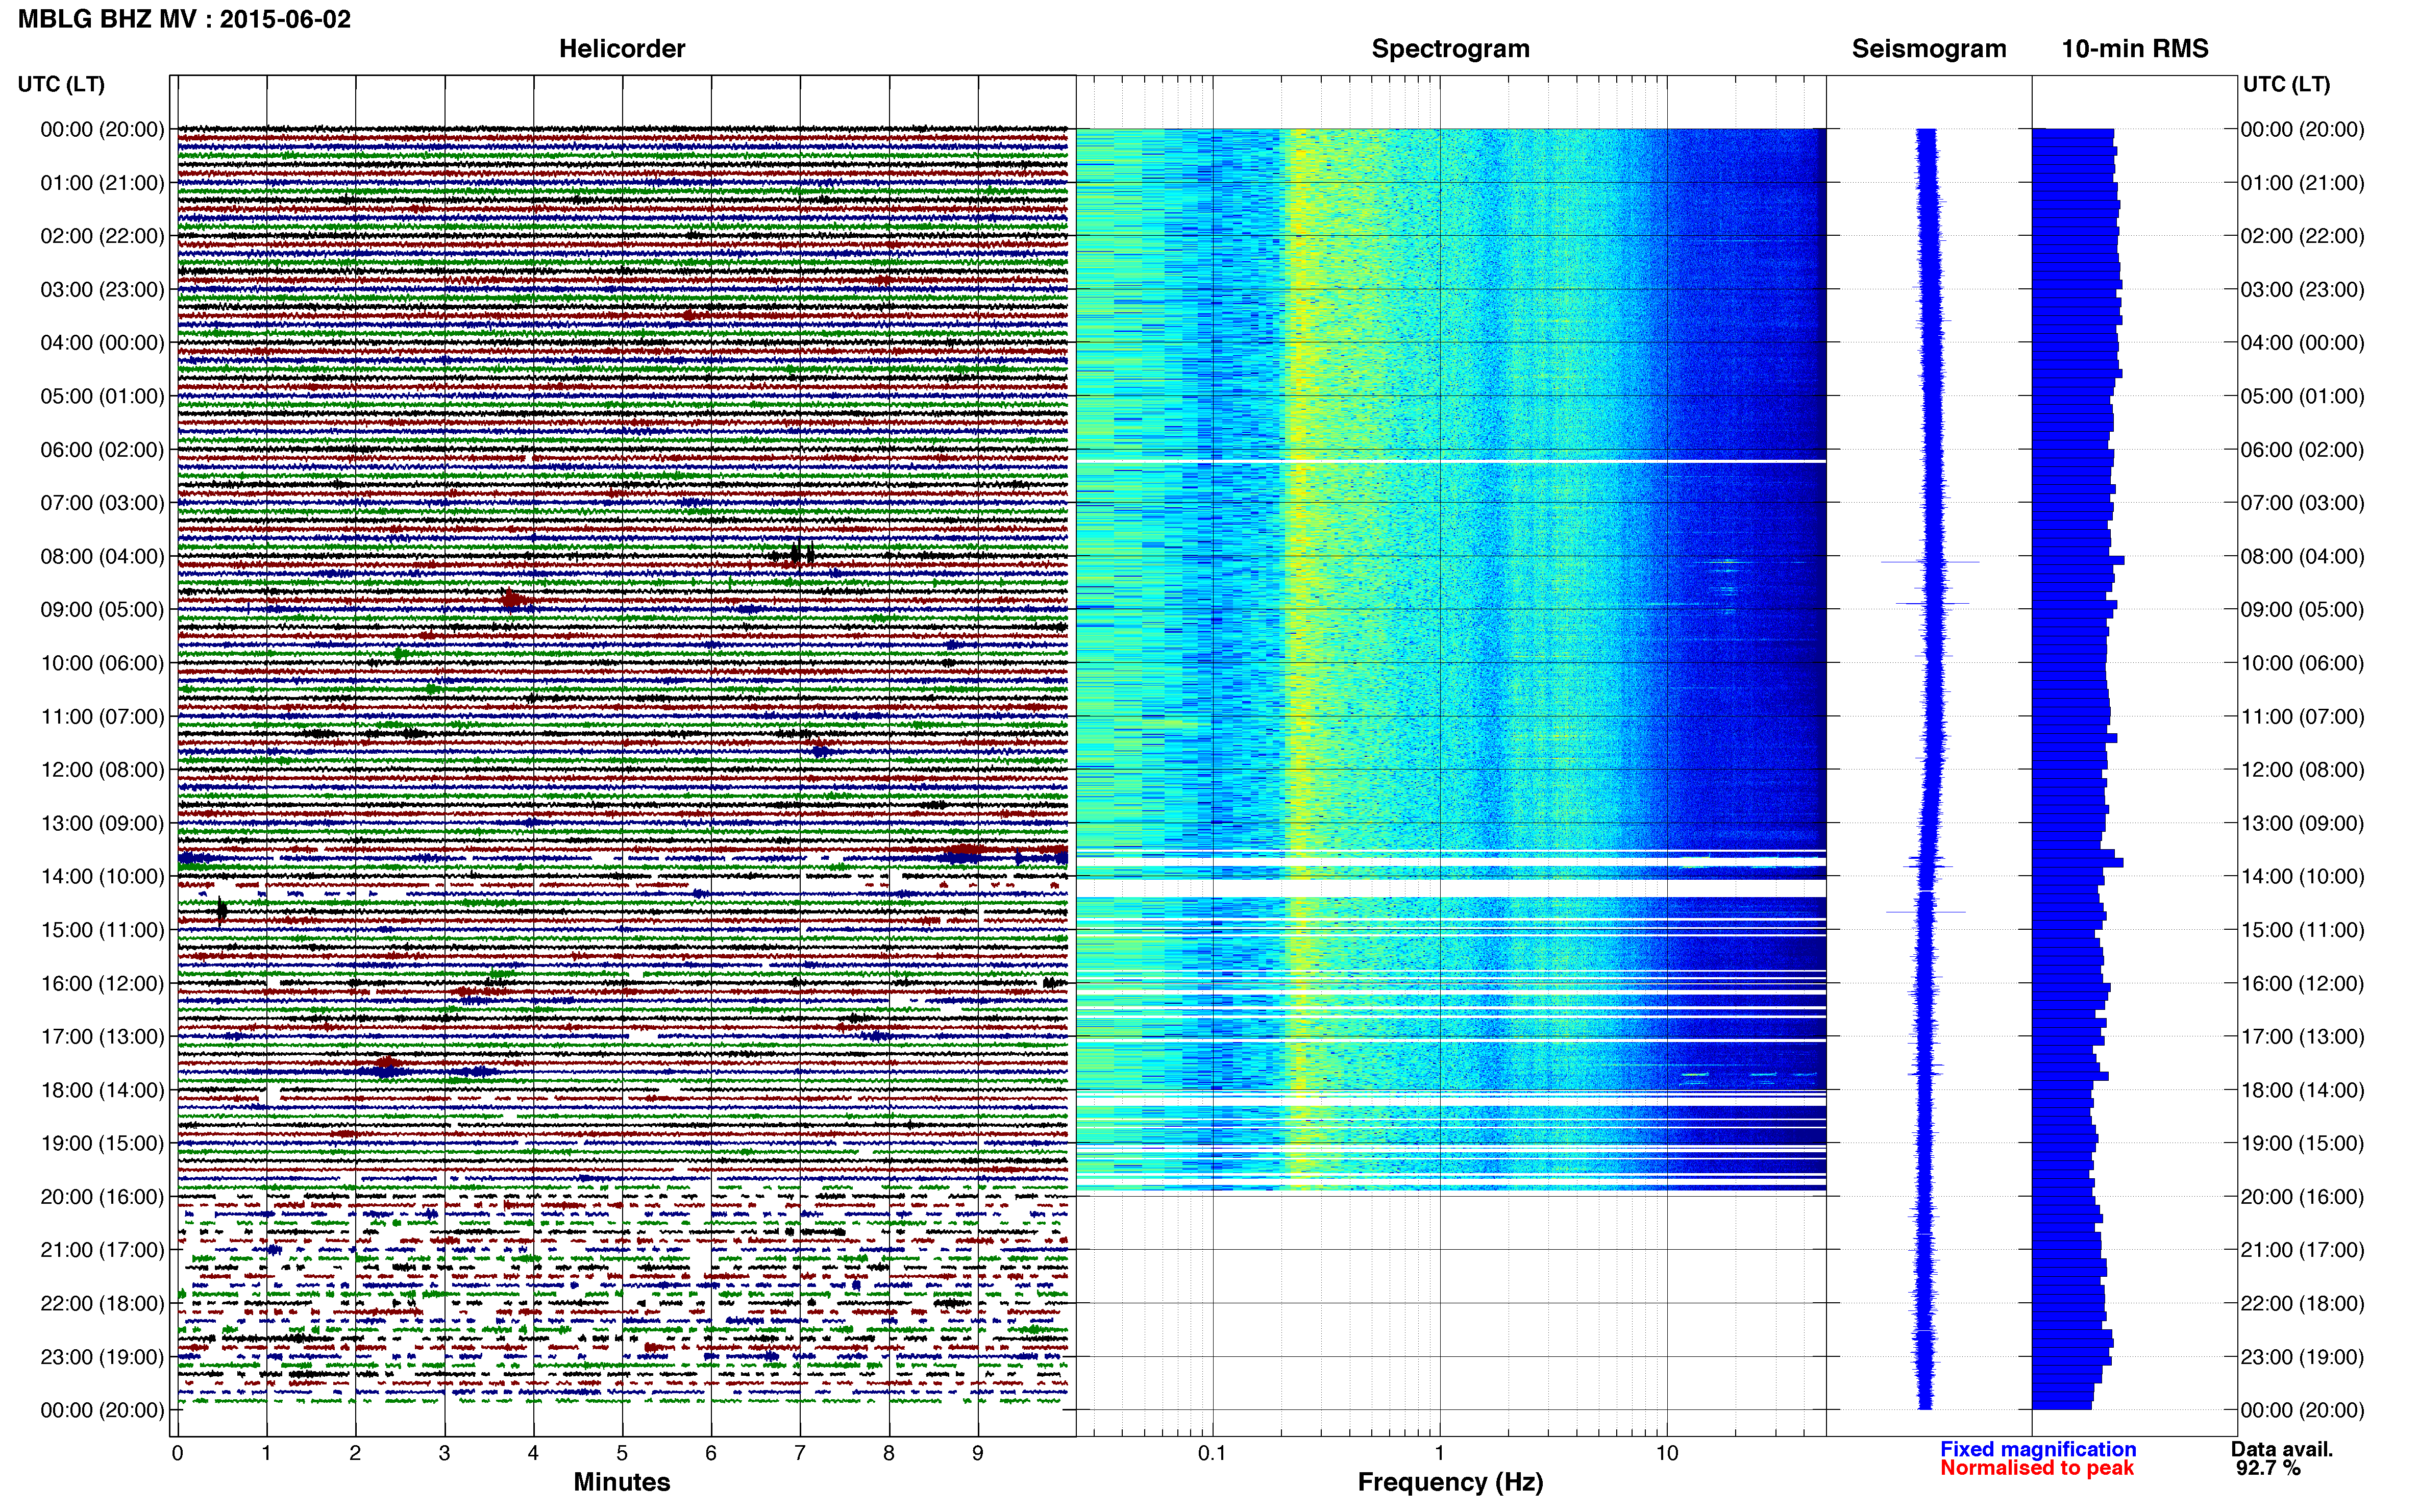Screen dimensions: 2419x1512
Task: Click right time label '18:00 (14:00)'
Action: (x=2302, y=1090)
